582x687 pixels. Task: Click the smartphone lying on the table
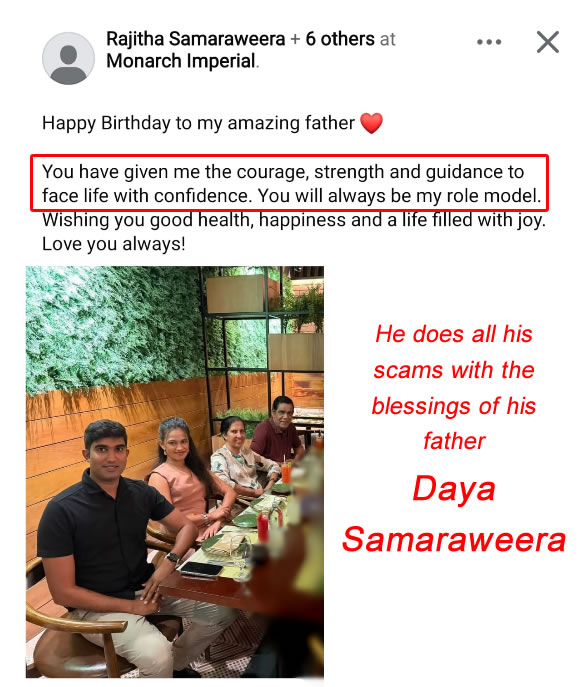click(x=202, y=569)
